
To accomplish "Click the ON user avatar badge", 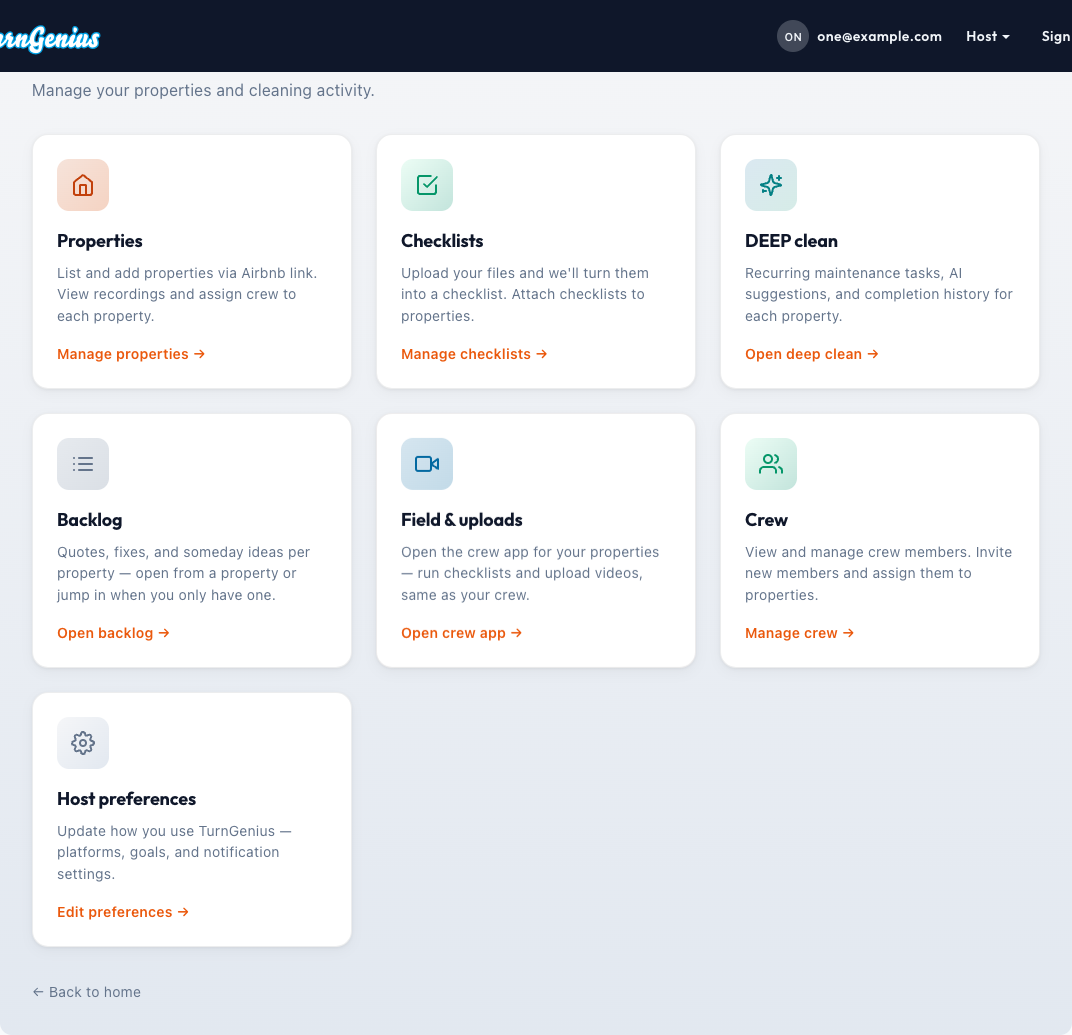I will 792,36.
